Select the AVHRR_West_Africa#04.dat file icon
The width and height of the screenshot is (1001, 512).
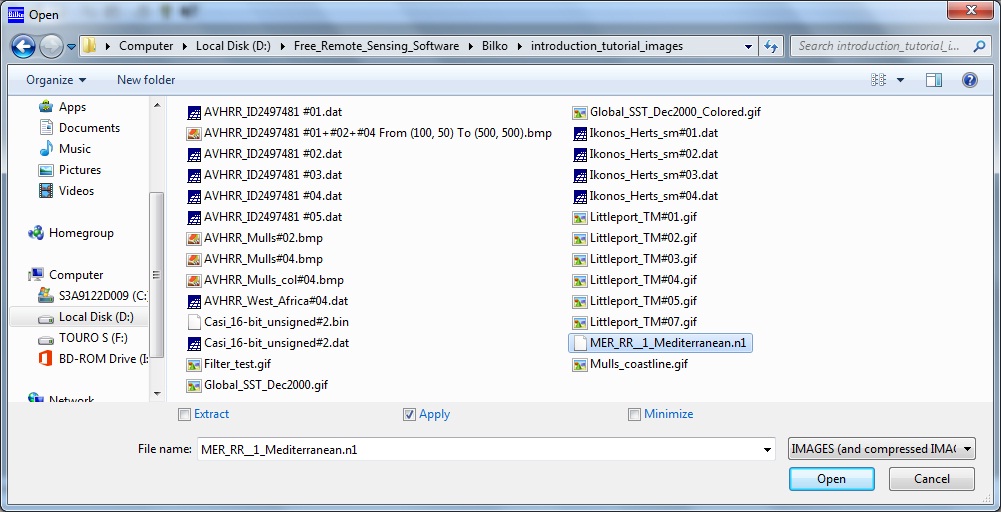[194, 301]
